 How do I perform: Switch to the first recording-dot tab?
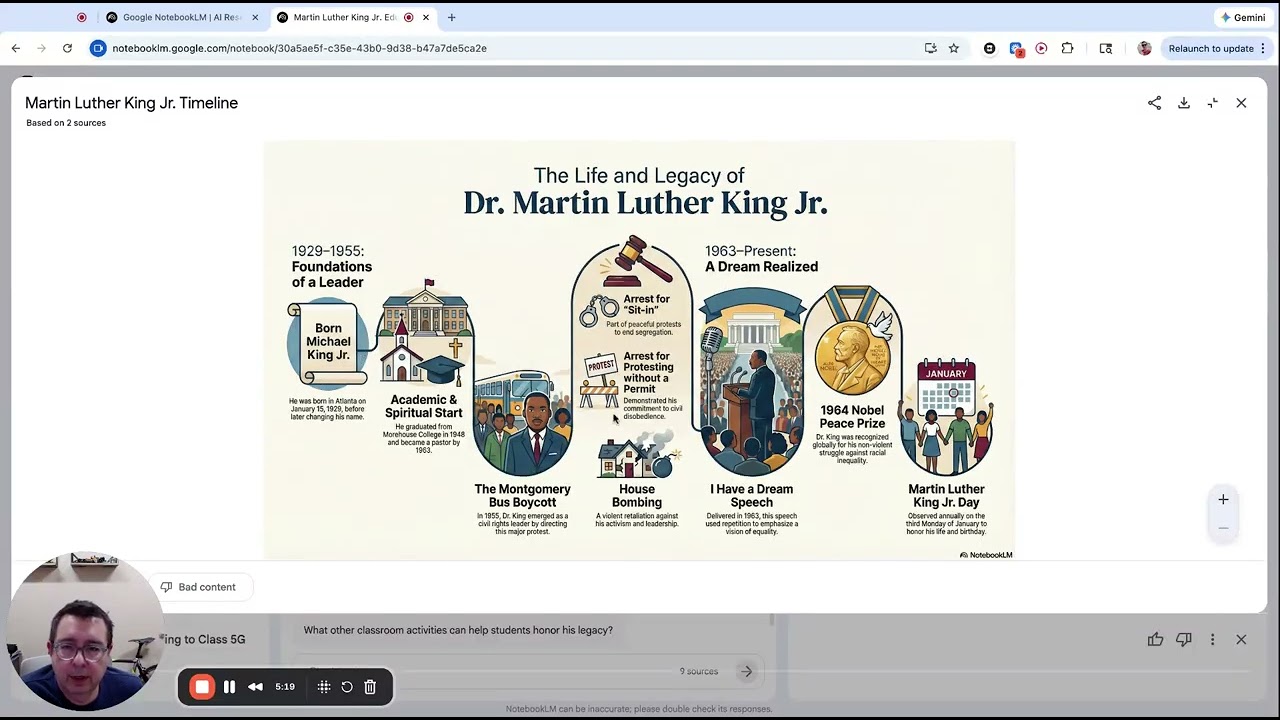point(82,17)
